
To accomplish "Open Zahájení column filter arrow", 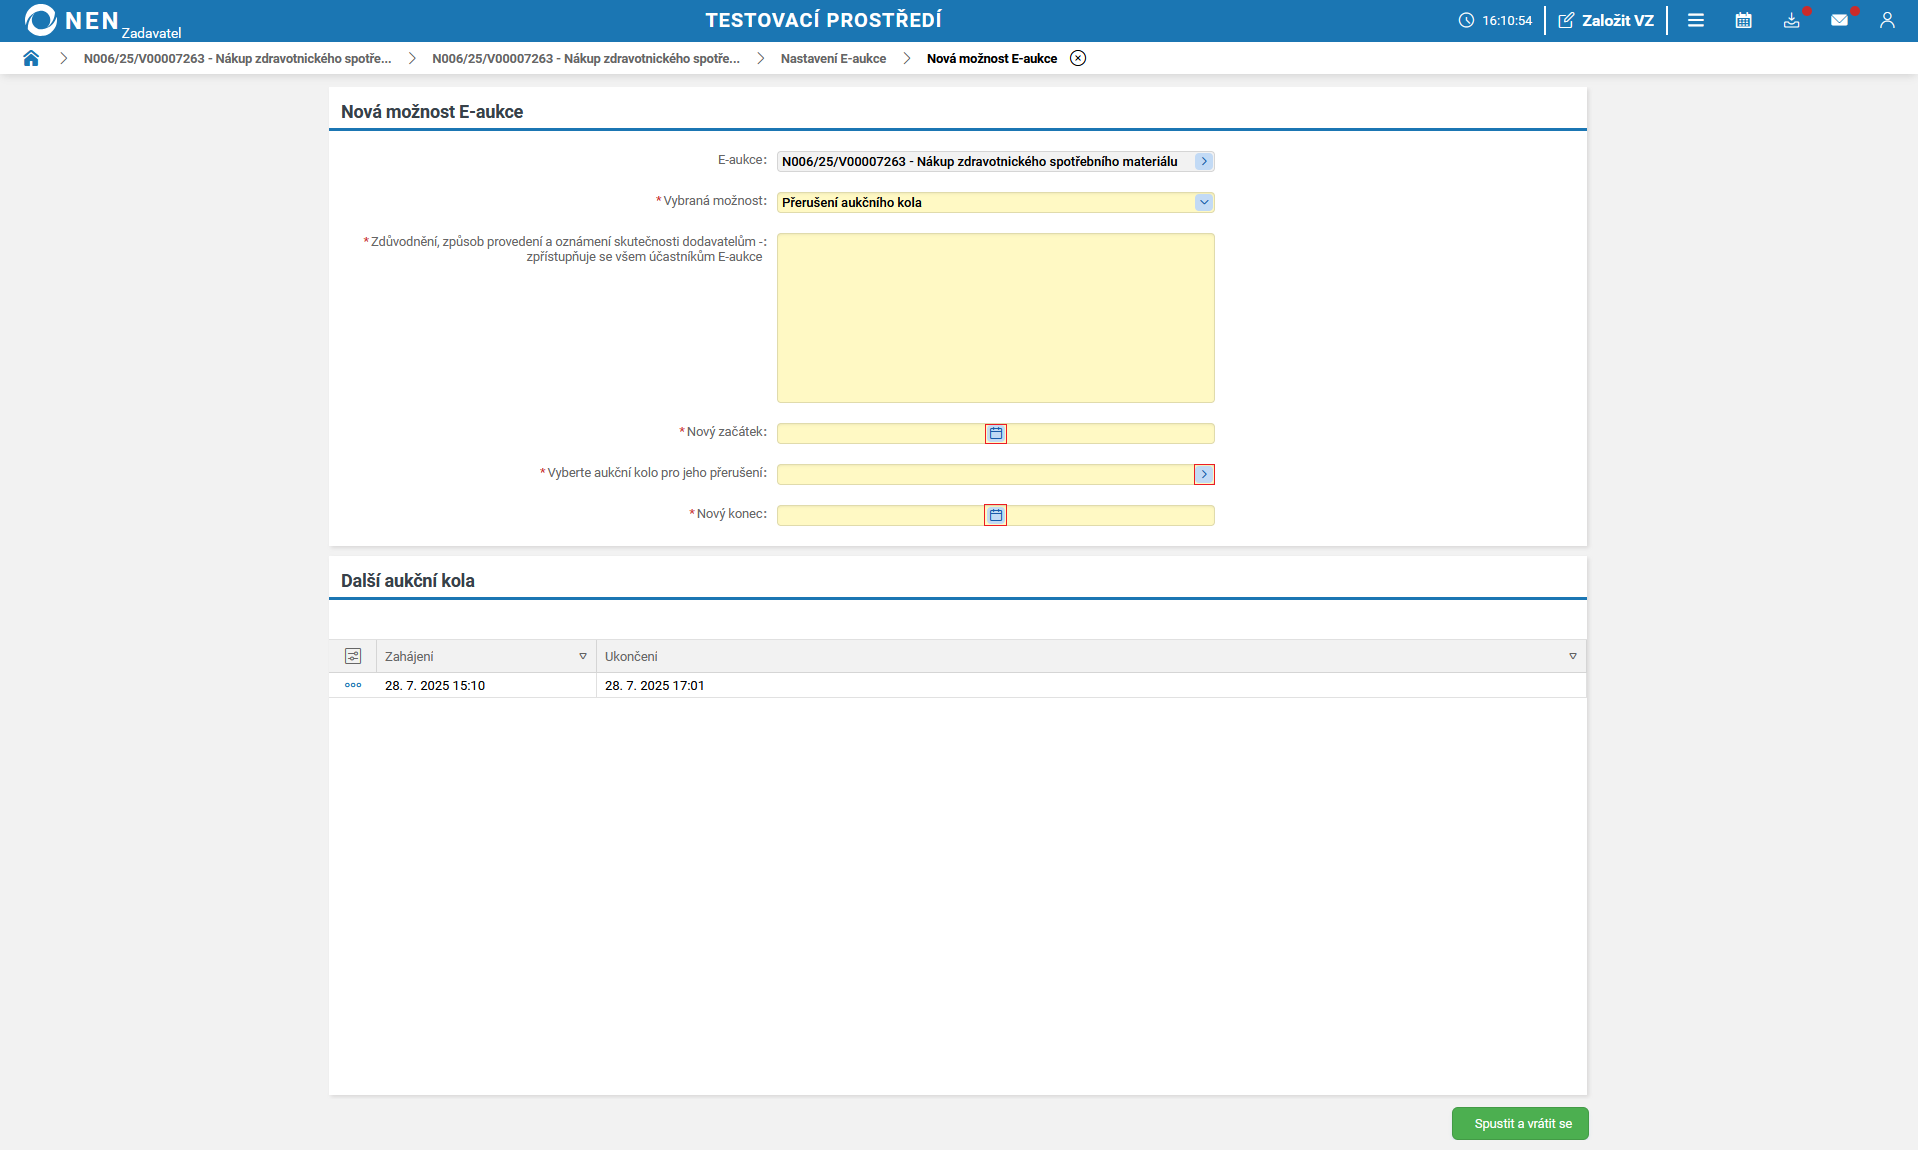I will point(583,656).
